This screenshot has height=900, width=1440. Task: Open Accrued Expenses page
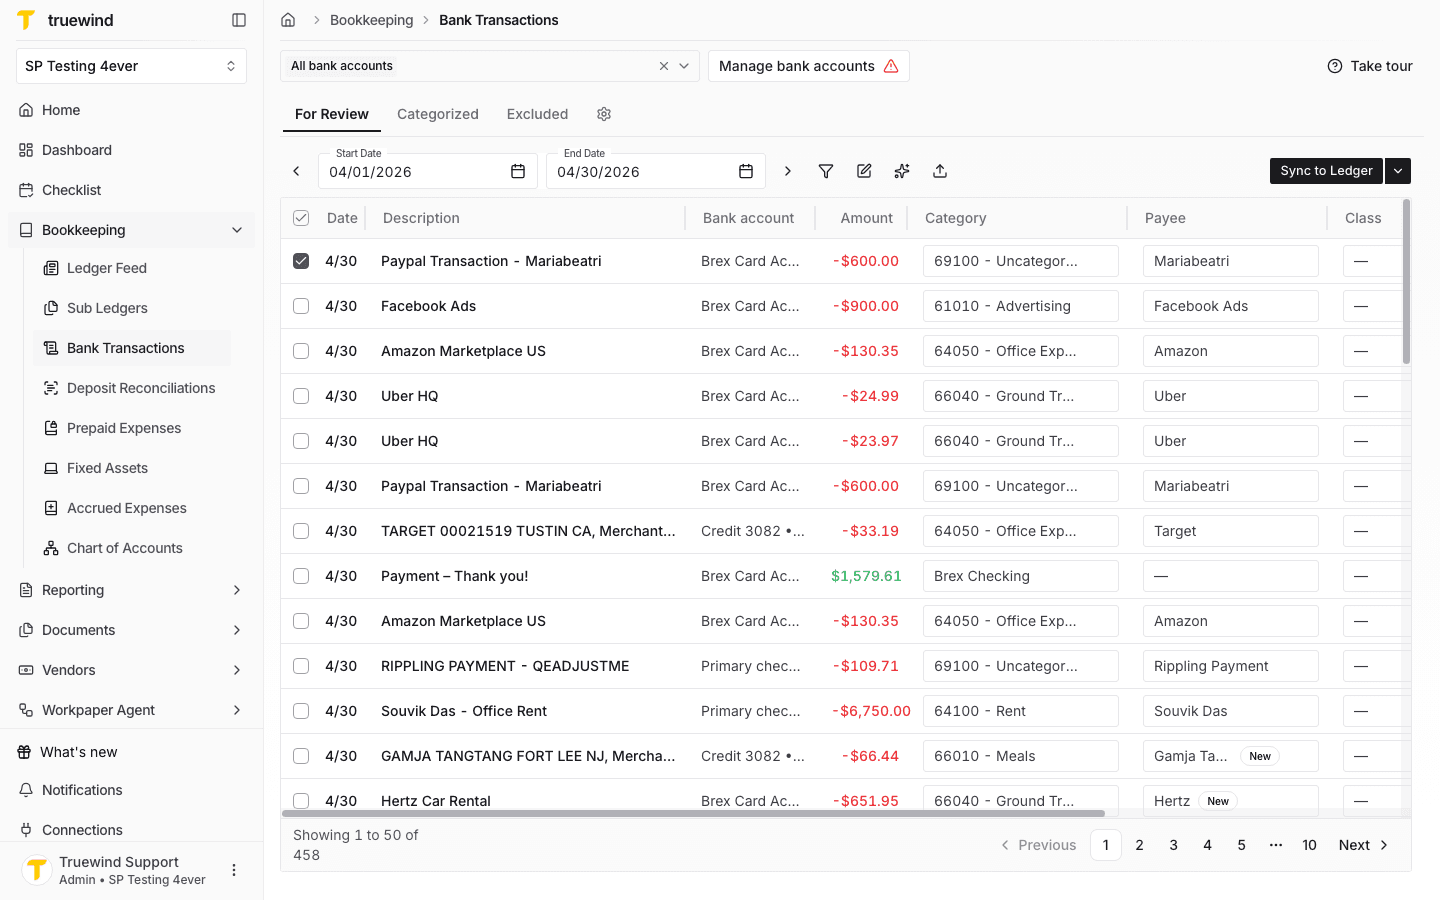pos(132,508)
